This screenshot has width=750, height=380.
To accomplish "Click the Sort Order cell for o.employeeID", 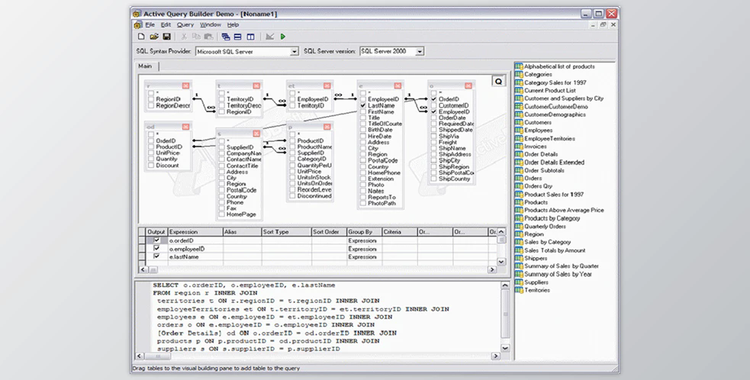I will click(x=329, y=249).
